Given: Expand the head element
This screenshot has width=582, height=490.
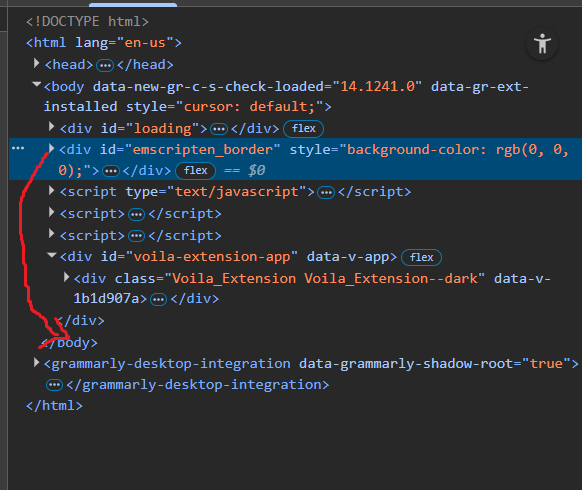Looking at the screenshot, I should point(36,63).
